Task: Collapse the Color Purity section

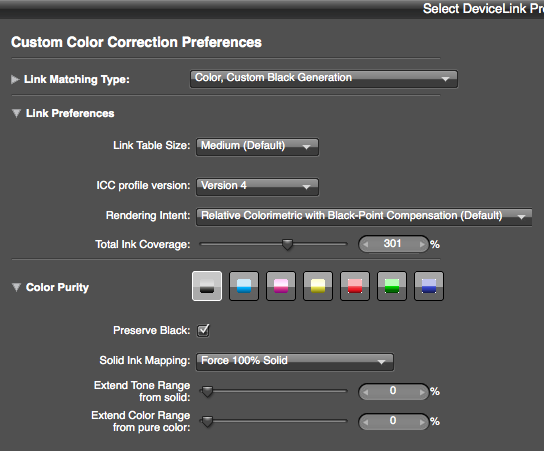Action: click(16, 287)
